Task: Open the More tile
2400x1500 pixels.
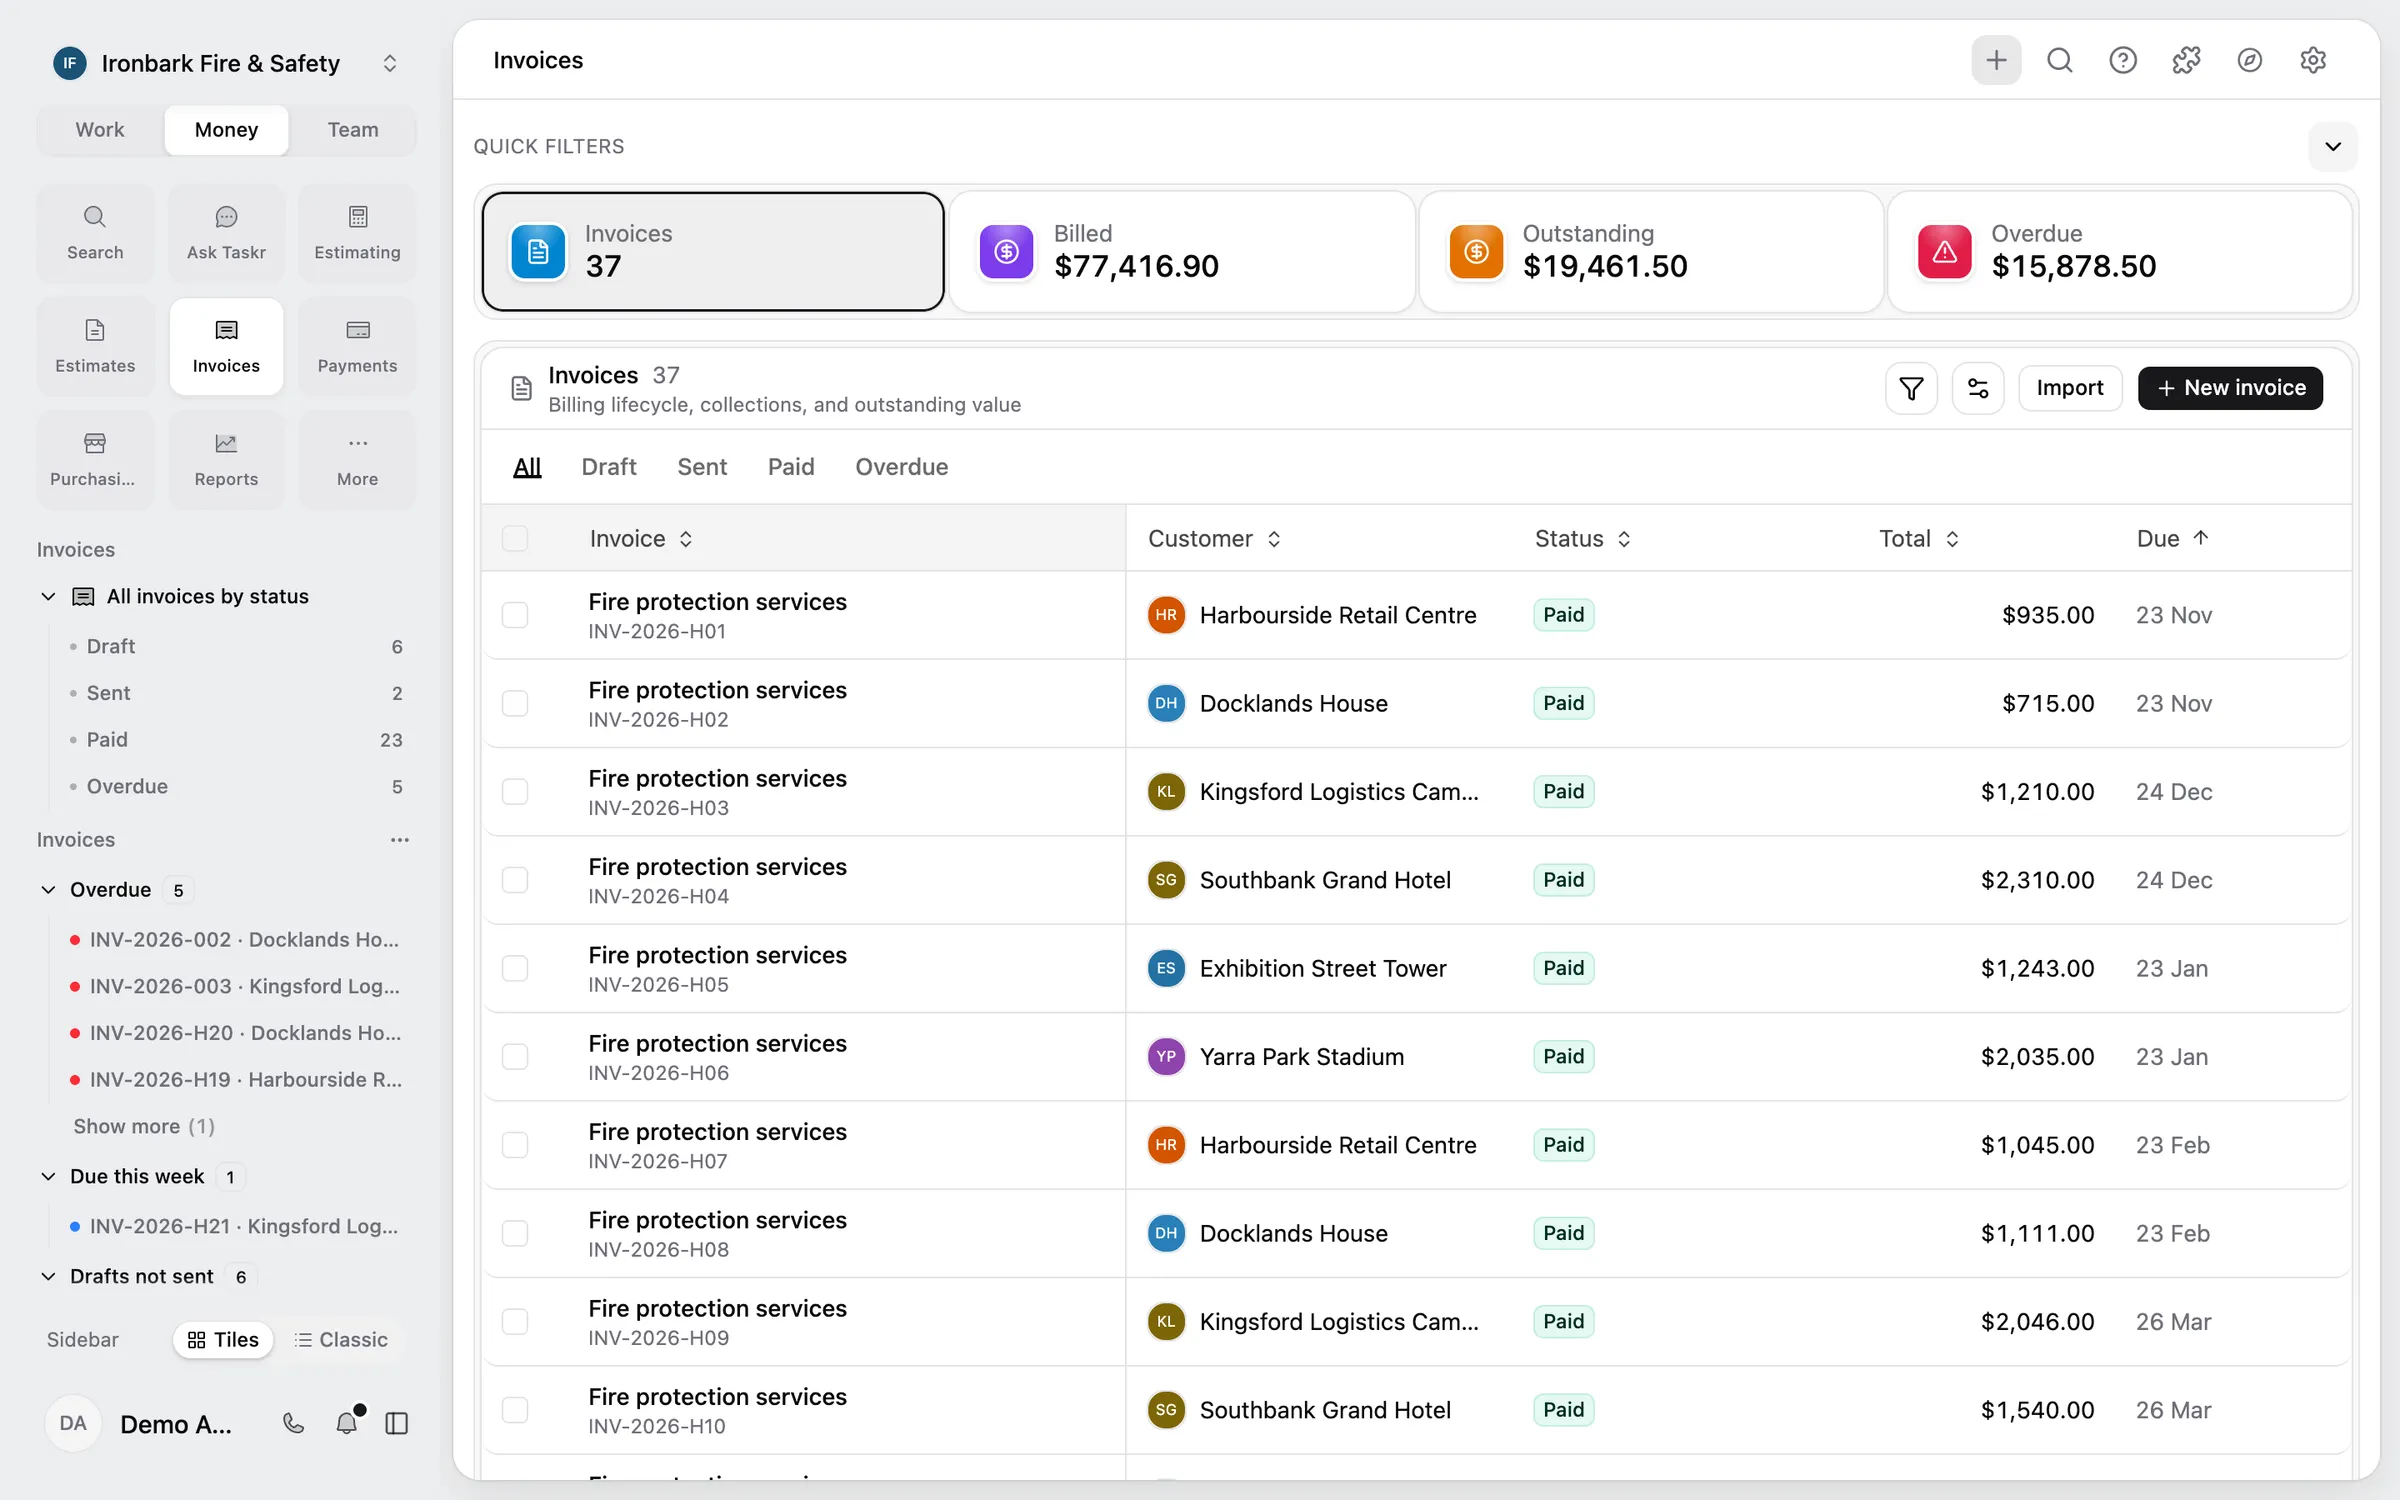Action: point(357,459)
